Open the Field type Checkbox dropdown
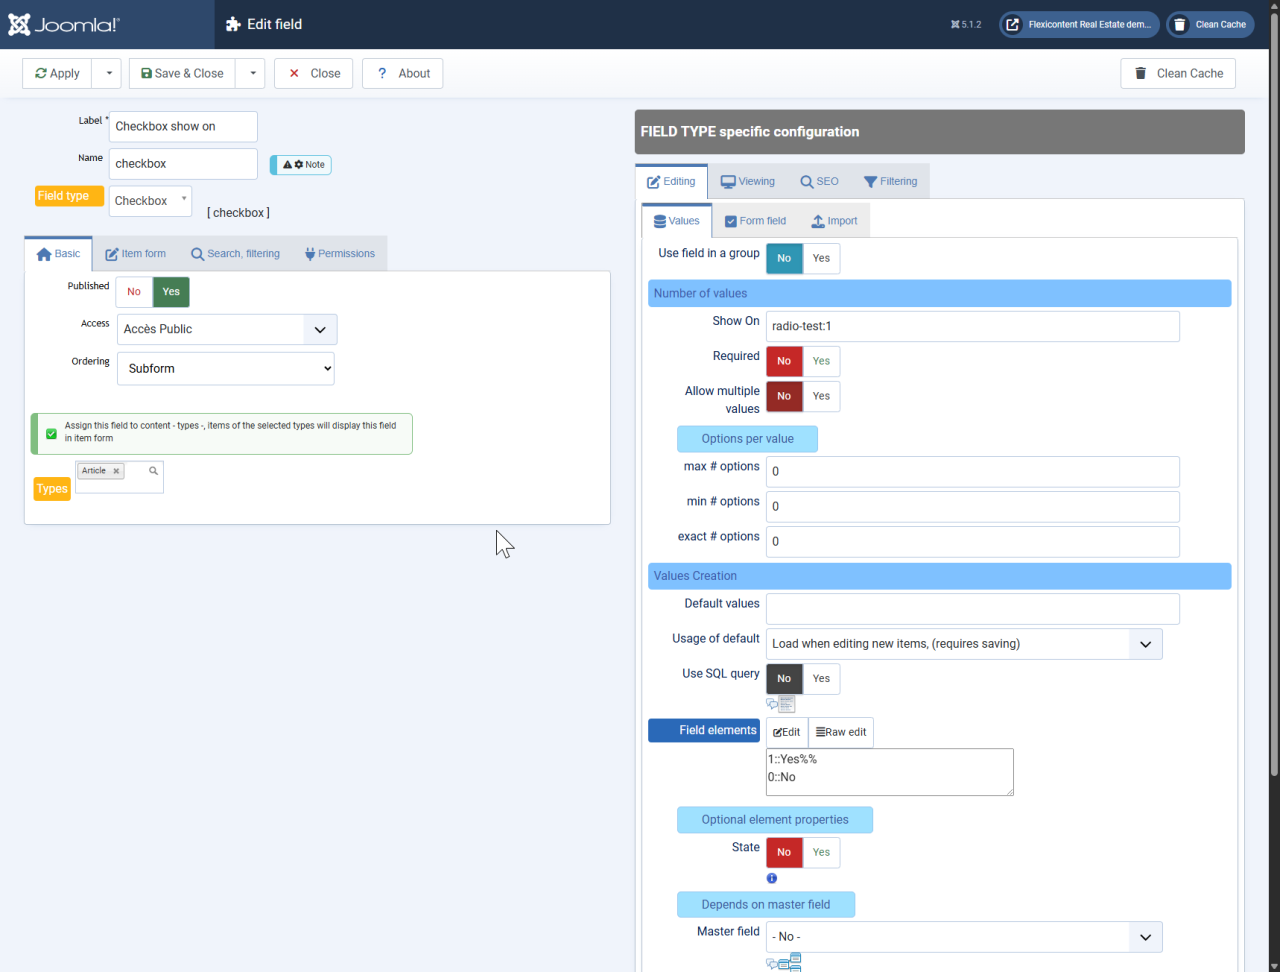This screenshot has height=972, width=1280. (x=150, y=201)
